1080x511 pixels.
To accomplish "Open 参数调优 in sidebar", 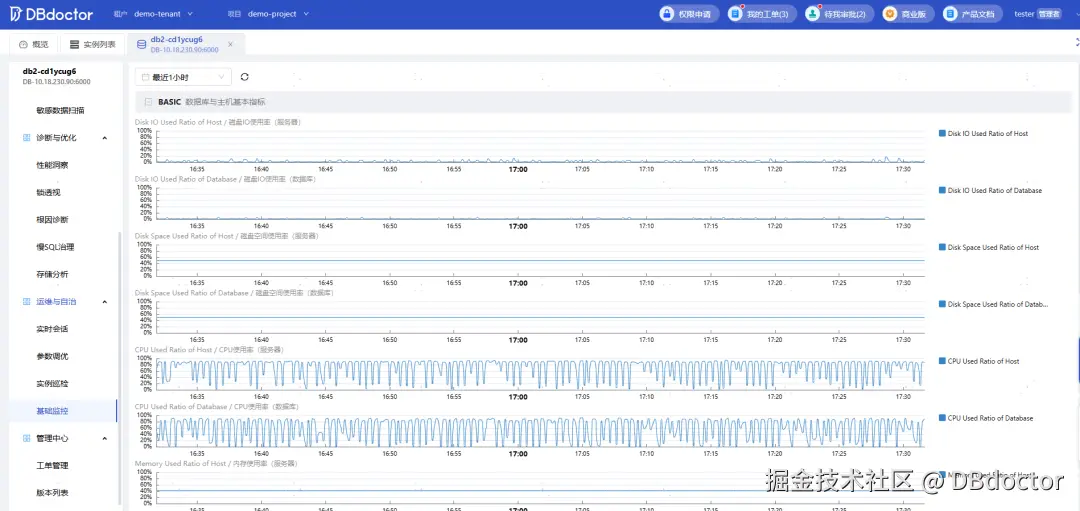I will pos(52,356).
